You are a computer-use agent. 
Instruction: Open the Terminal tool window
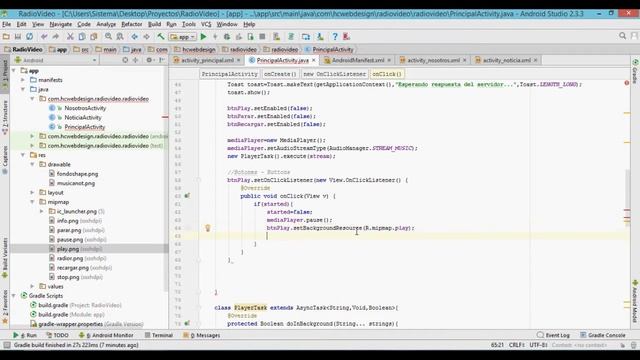159,335
